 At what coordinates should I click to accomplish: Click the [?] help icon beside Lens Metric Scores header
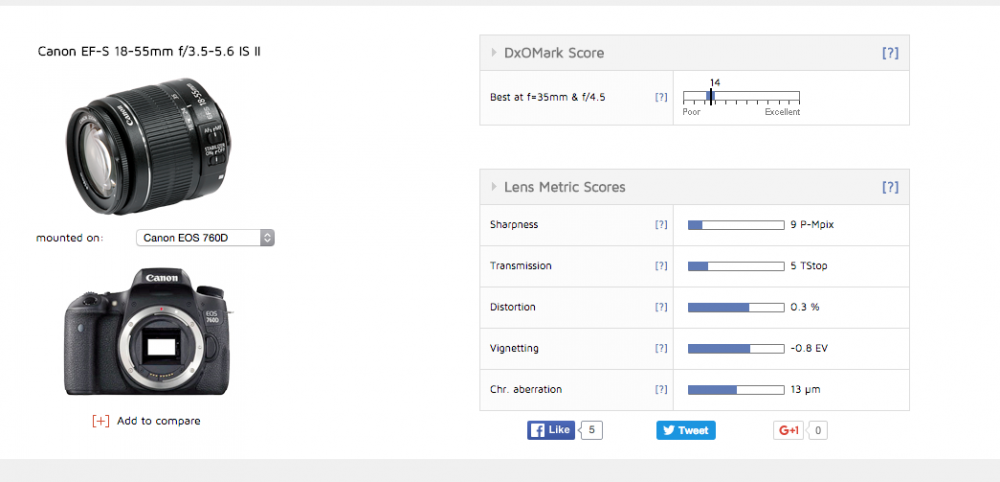(x=890, y=187)
